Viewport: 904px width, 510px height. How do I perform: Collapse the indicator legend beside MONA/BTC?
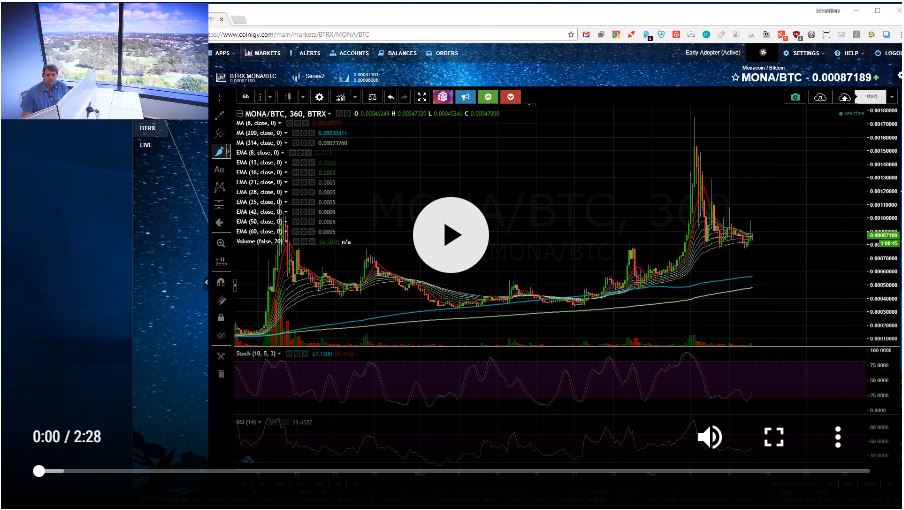(x=240, y=114)
